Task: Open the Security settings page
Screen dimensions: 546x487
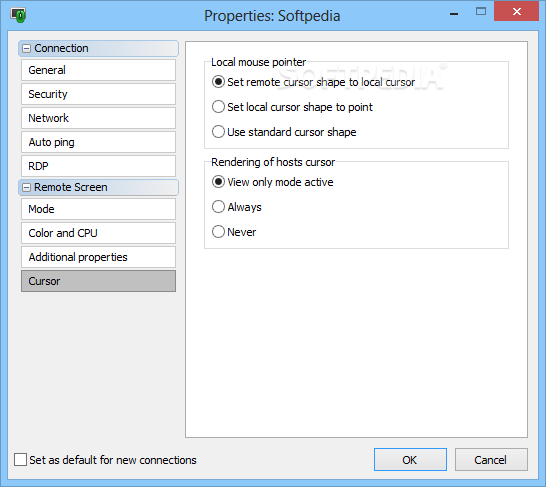Action: pyautogui.click(x=98, y=94)
